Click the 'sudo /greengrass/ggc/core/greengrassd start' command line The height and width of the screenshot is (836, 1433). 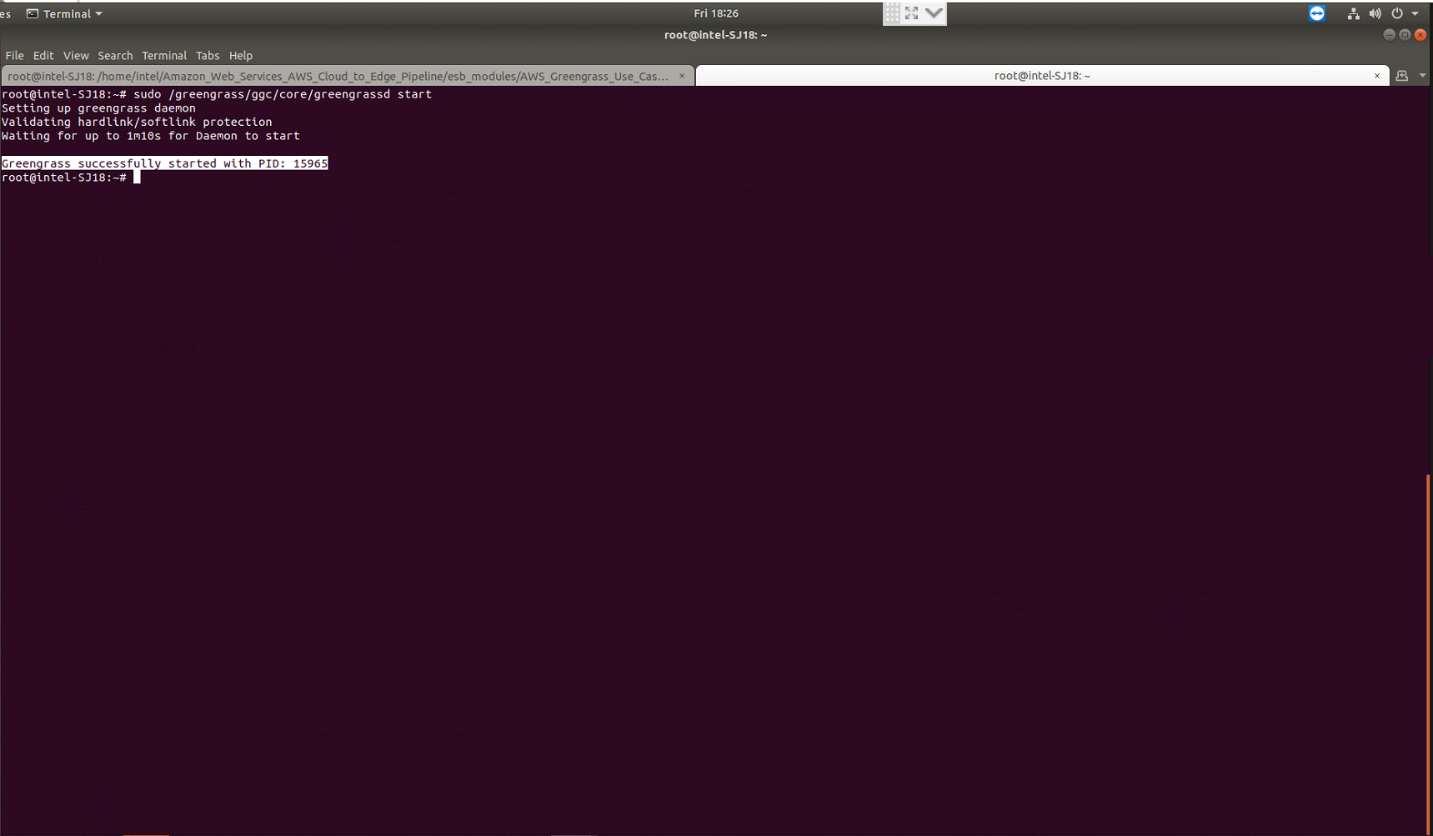pos(217,94)
